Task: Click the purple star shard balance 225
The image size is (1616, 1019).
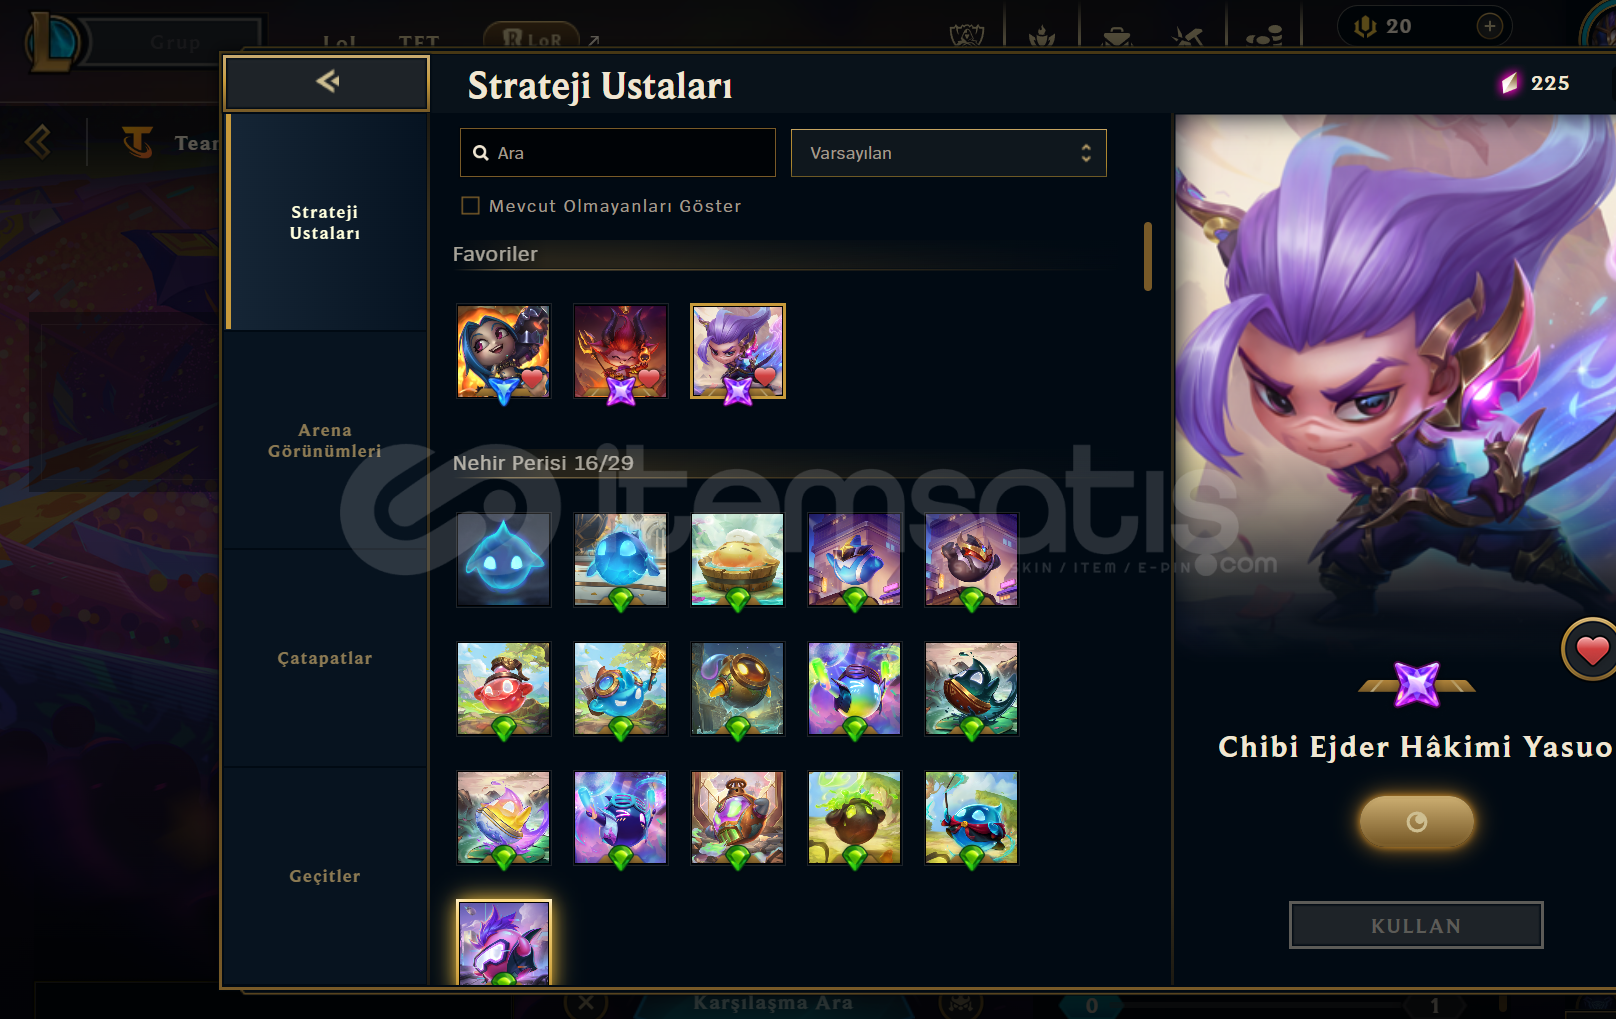Action: pyautogui.click(x=1535, y=83)
